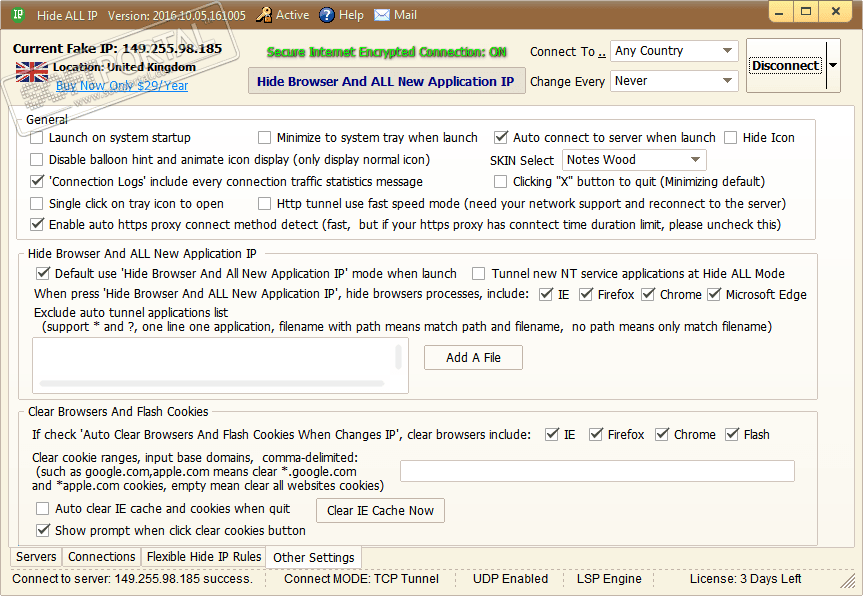Viewport: 863px width, 596px height.
Task: Click the window resize grip in corner
Action: click(848, 579)
